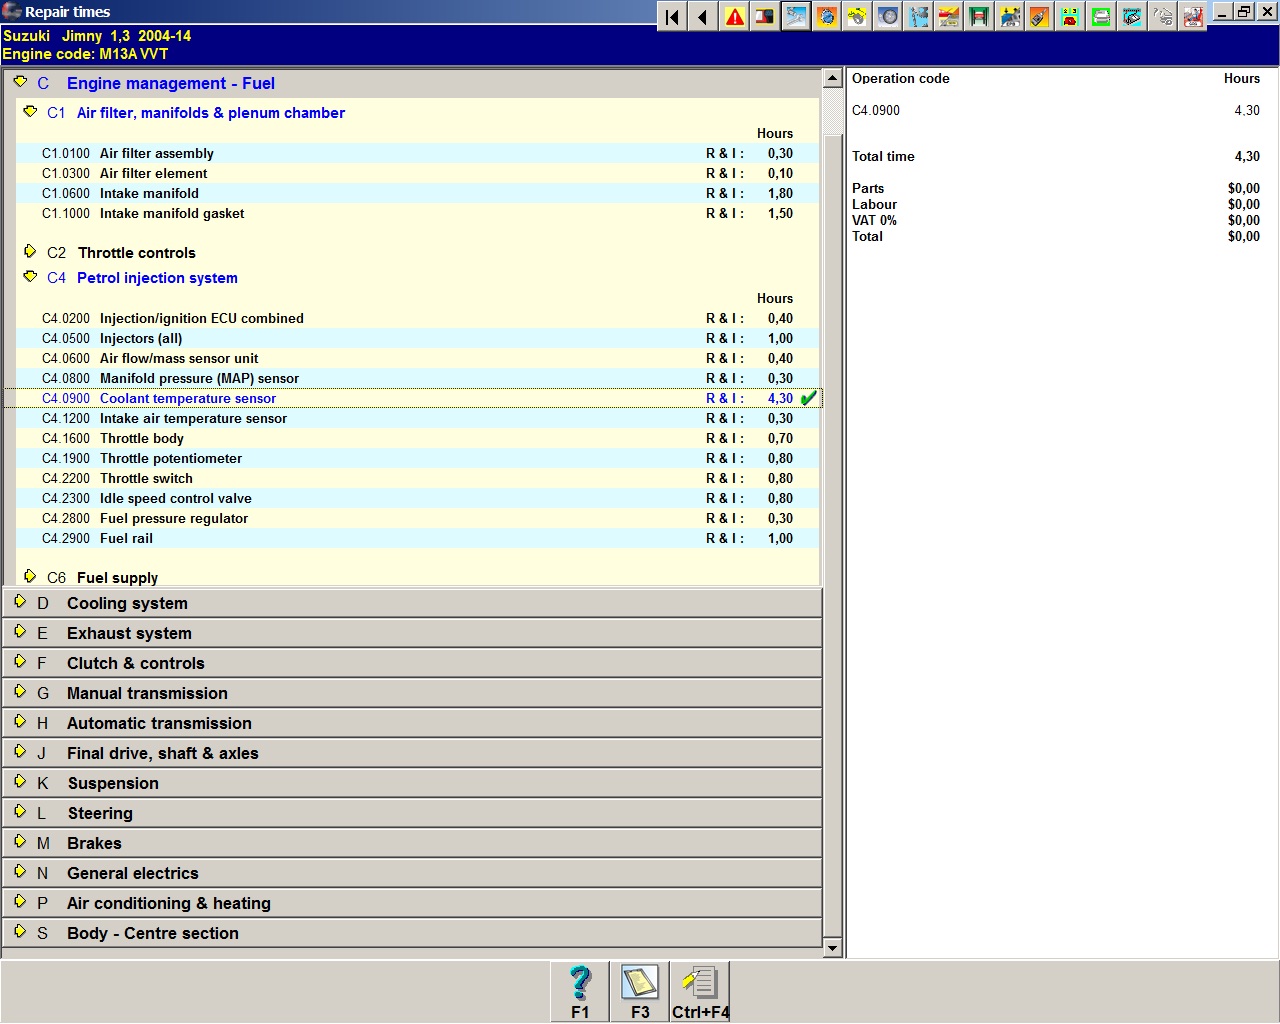Open Air conditioning & heating section
1280x1024 pixels.
coord(168,903)
